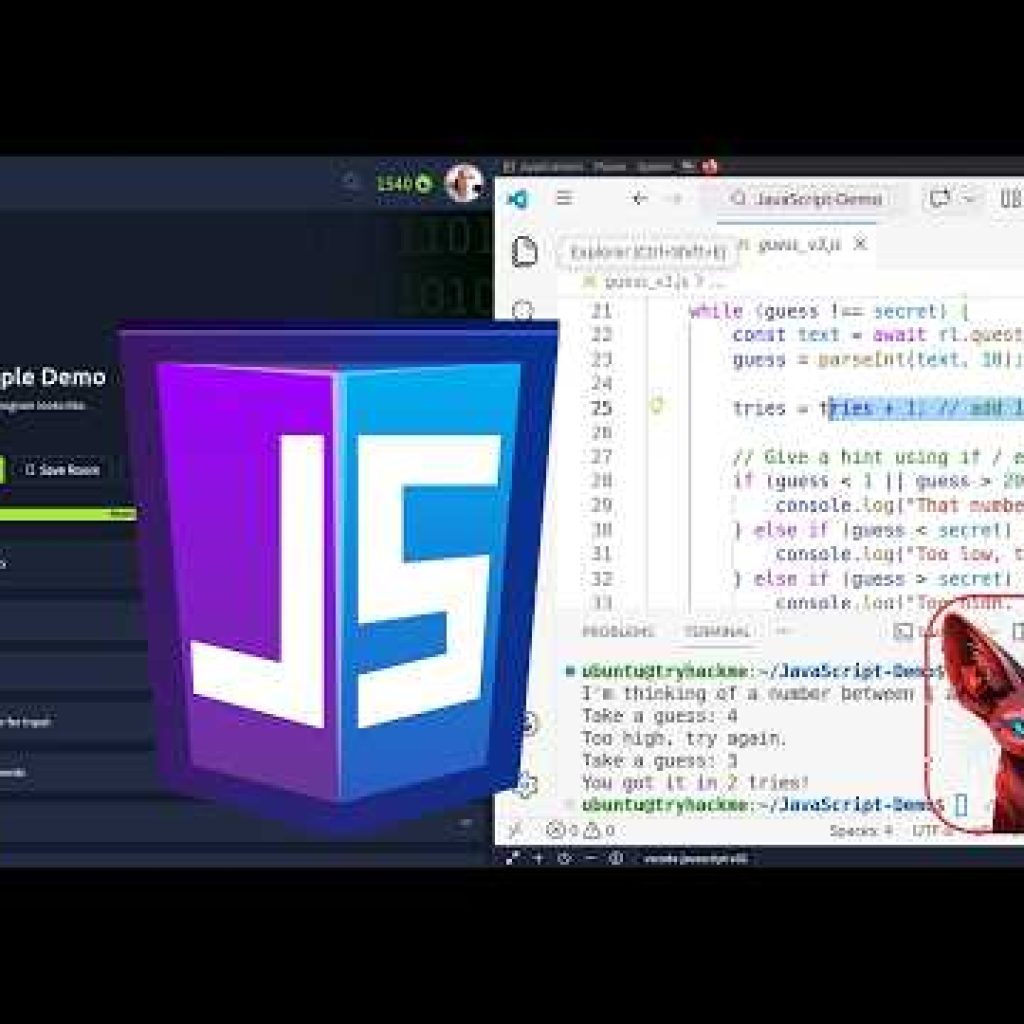Image resolution: width=1024 pixels, height=1024 pixels.
Task: Open the Applications menu in top panel
Action: point(544,167)
